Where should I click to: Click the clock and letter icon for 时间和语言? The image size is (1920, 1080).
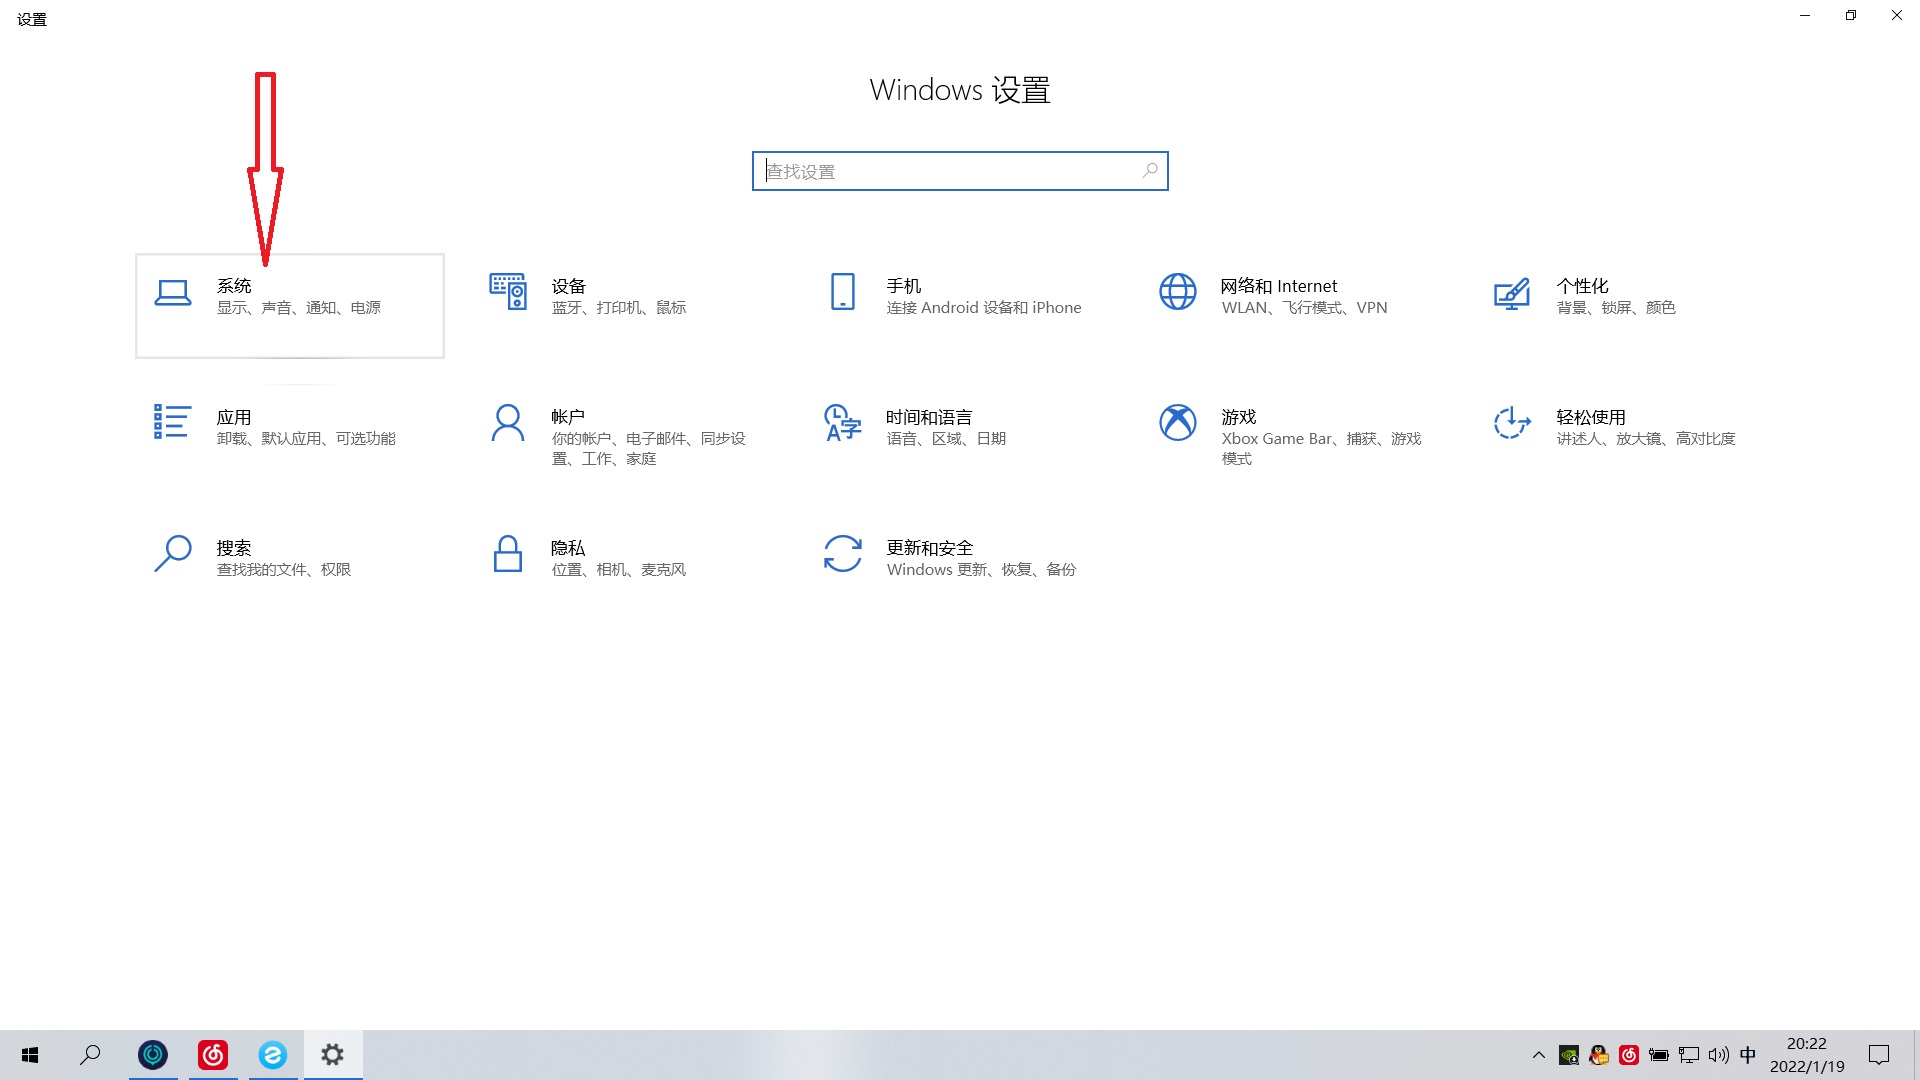pos(843,422)
